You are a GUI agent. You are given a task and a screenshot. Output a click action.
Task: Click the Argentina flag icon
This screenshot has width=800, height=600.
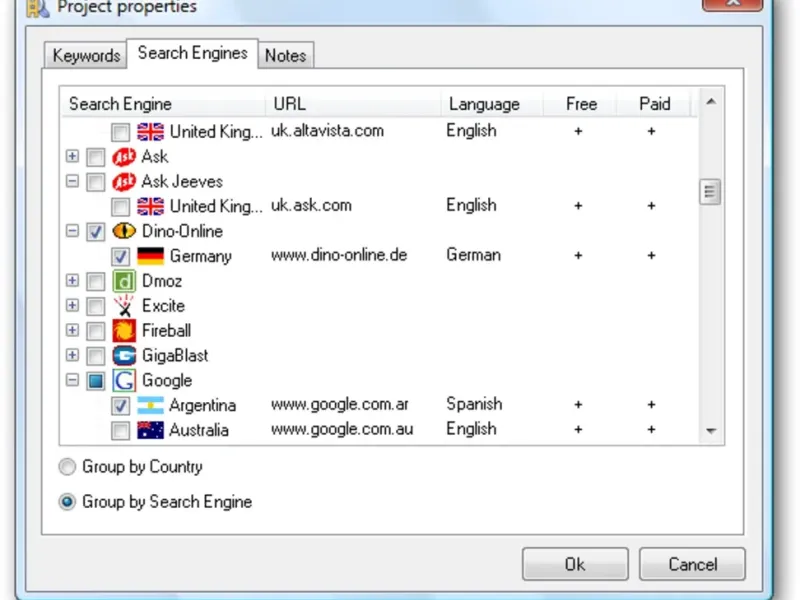point(151,406)
